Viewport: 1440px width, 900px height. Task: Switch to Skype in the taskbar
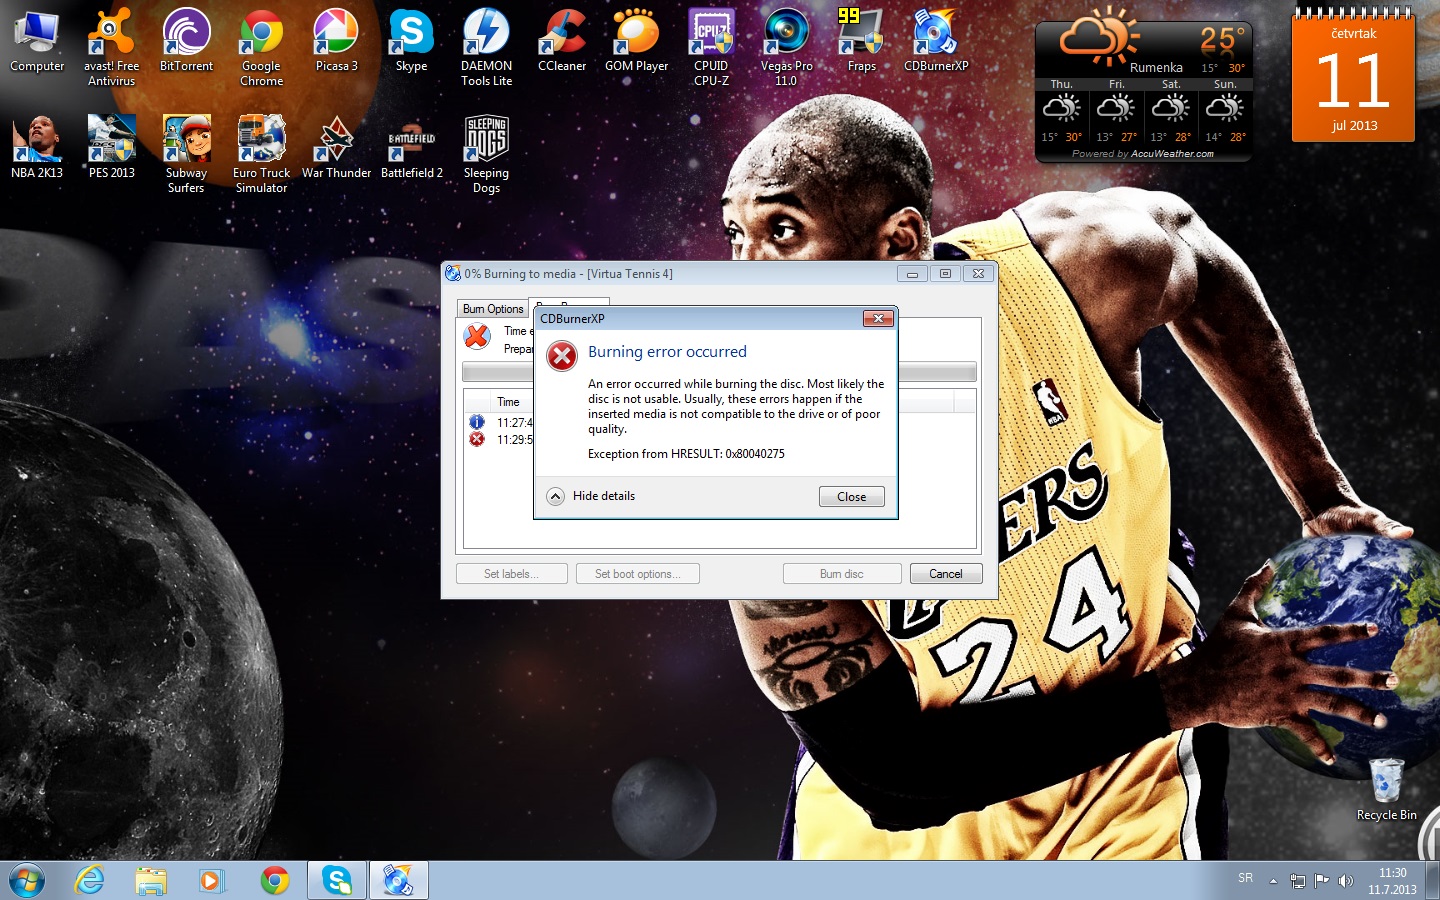337,881
